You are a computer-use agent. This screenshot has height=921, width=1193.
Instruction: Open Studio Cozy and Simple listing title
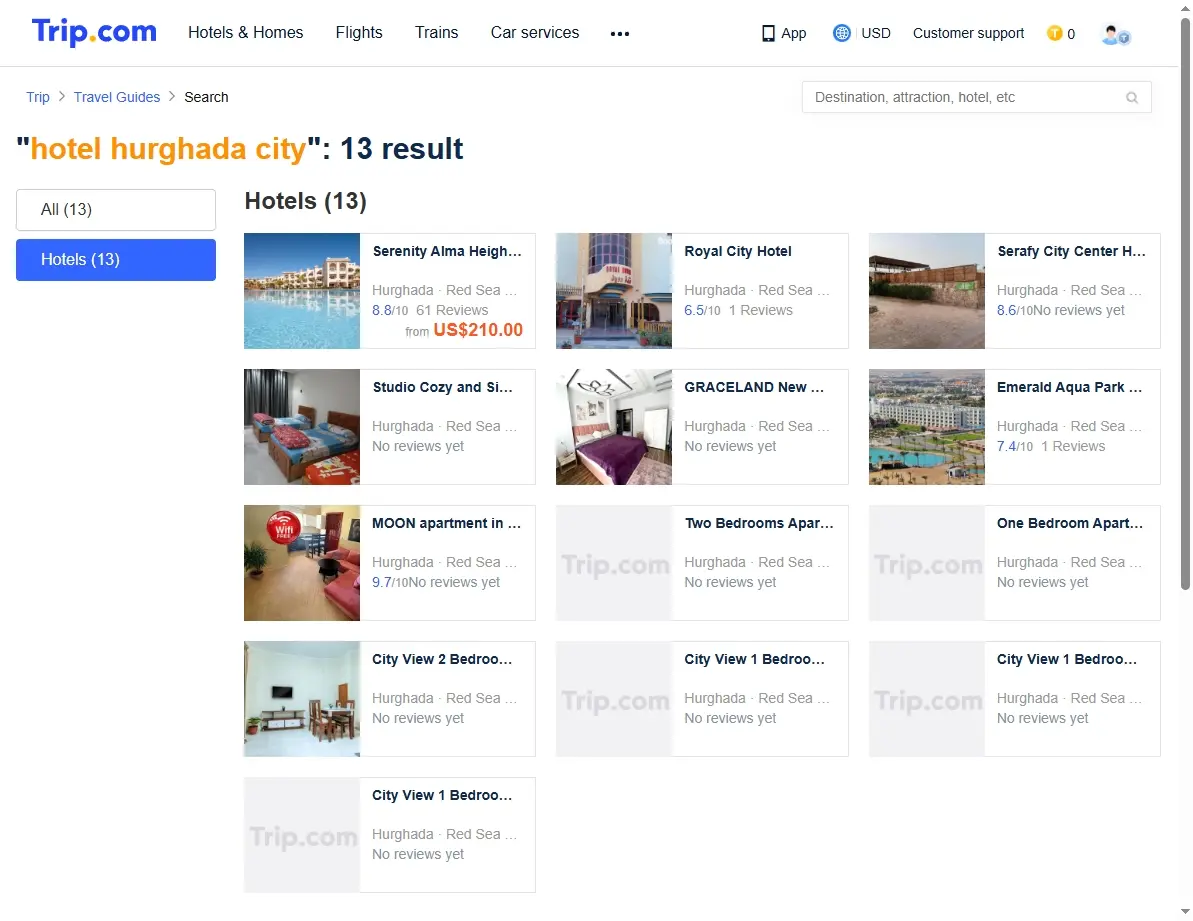pyautogui.click(x=443, y=388)
